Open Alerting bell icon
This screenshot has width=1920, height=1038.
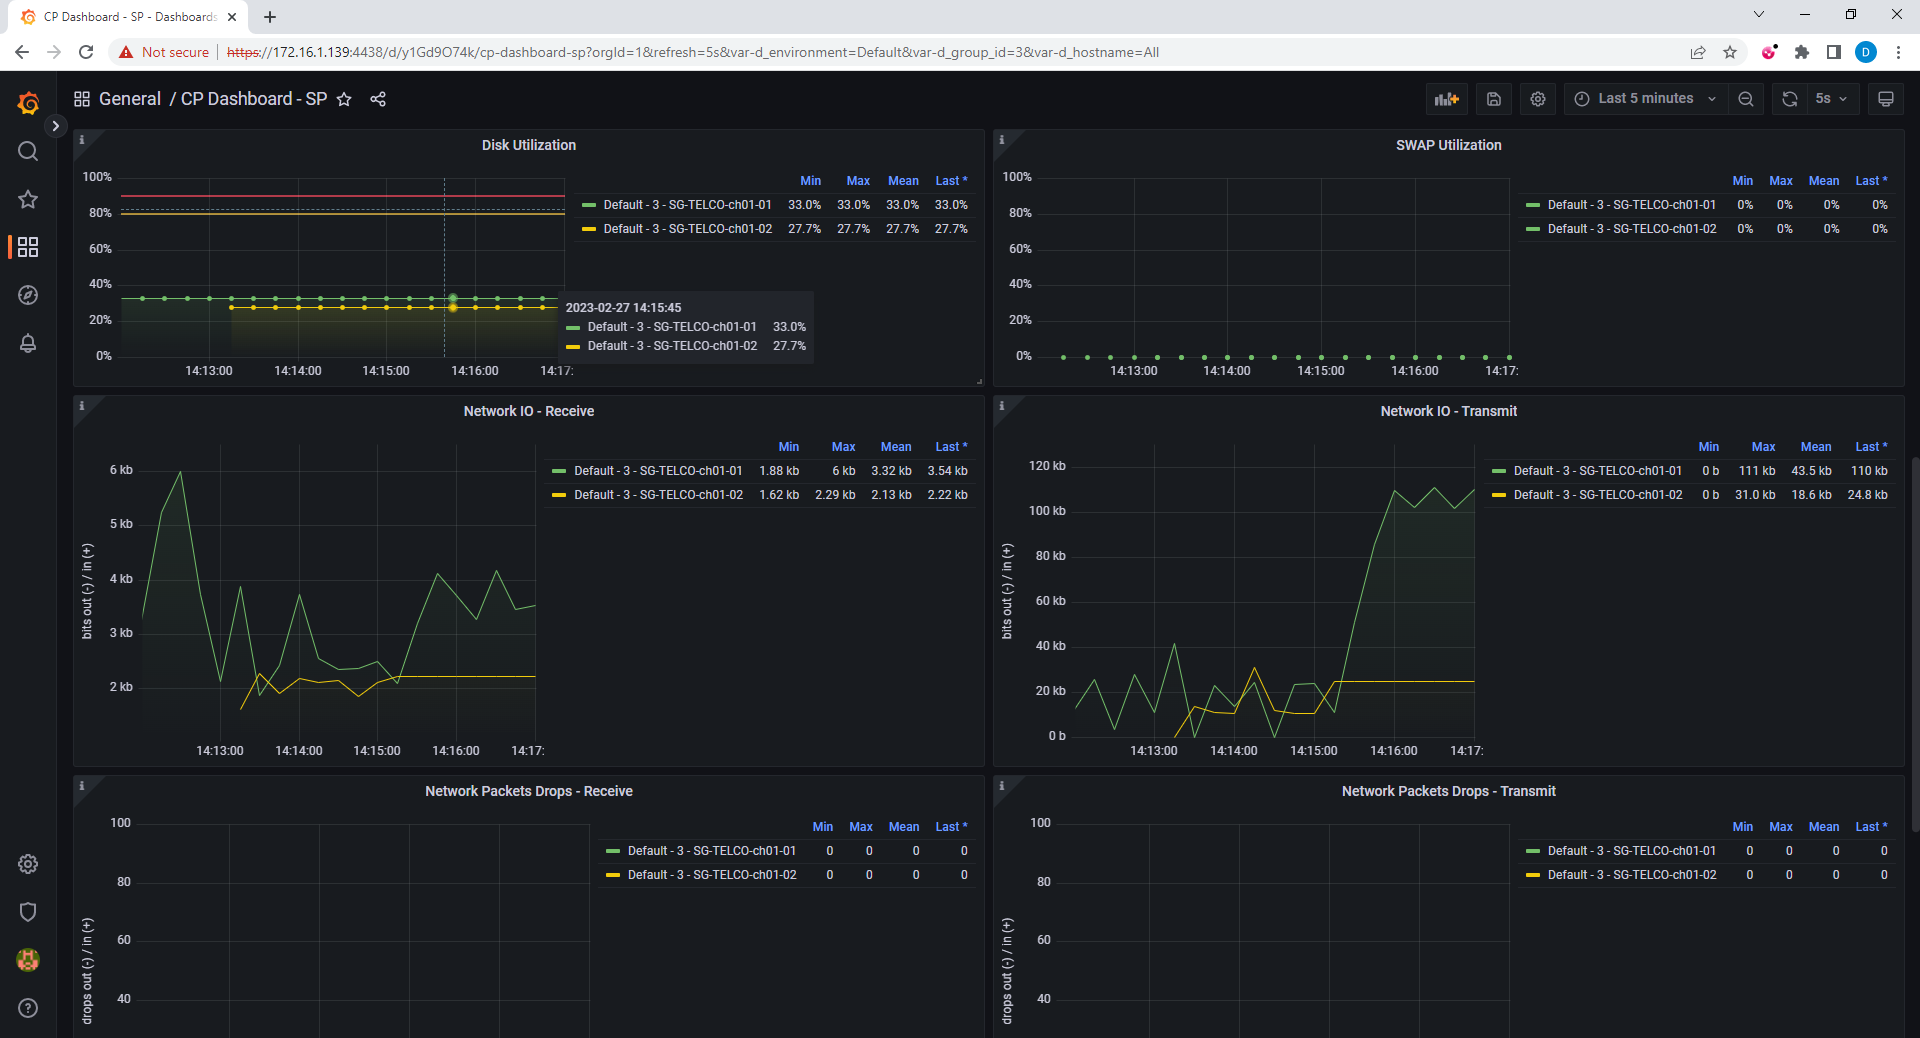pos(28,343)
